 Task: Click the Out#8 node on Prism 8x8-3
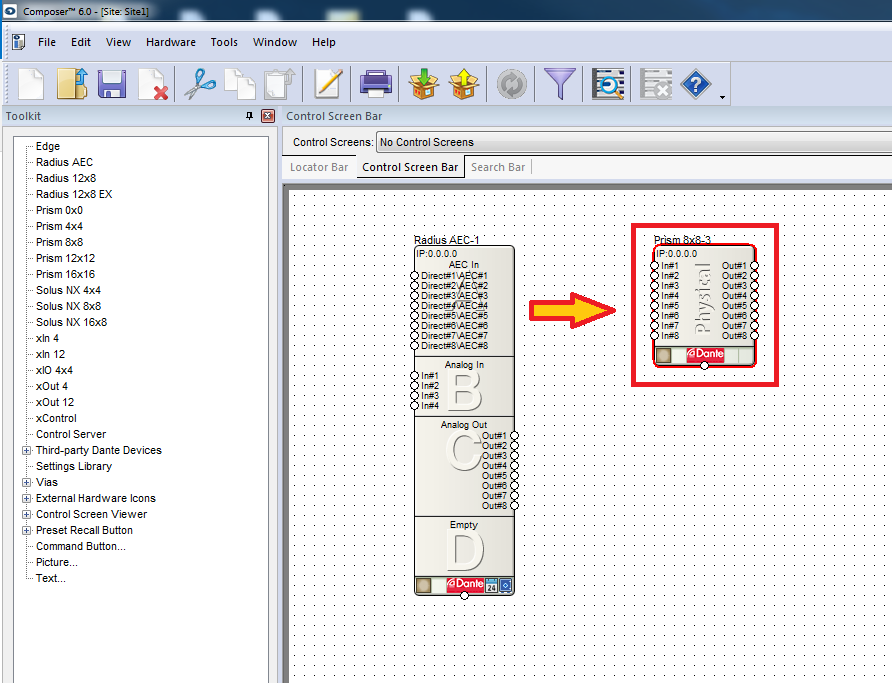[754, 336]
